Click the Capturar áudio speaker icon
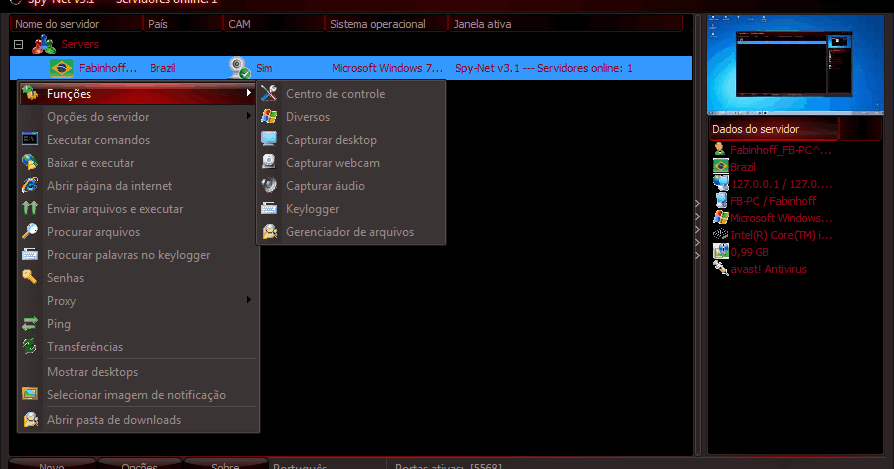Screen dimensions: 894x469 click(269, 185)
